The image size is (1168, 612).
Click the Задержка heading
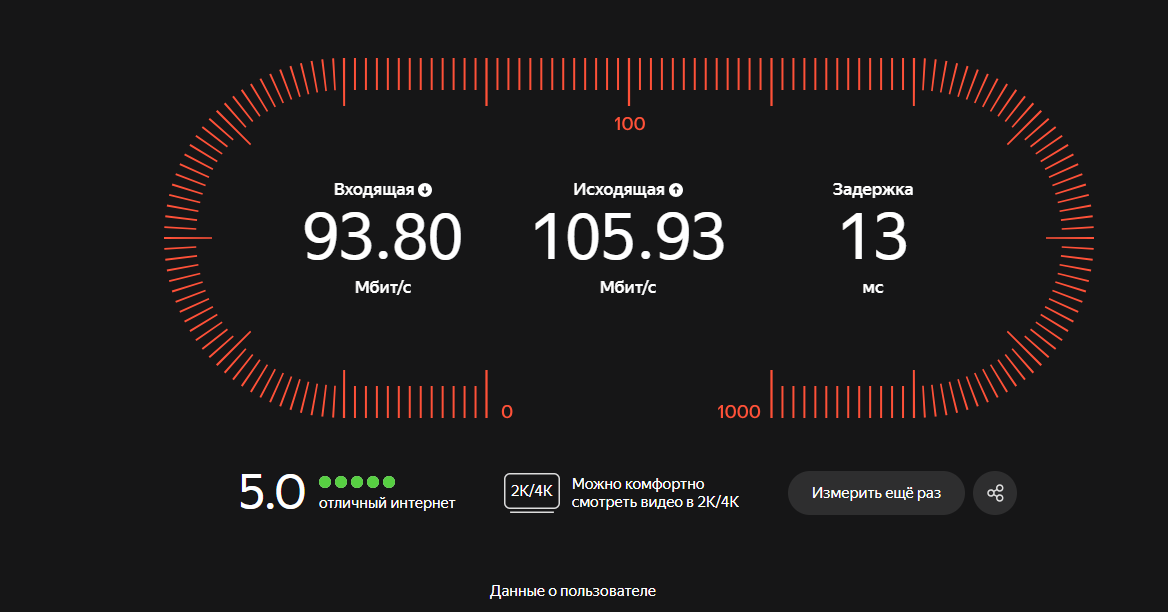pos(873,189)
